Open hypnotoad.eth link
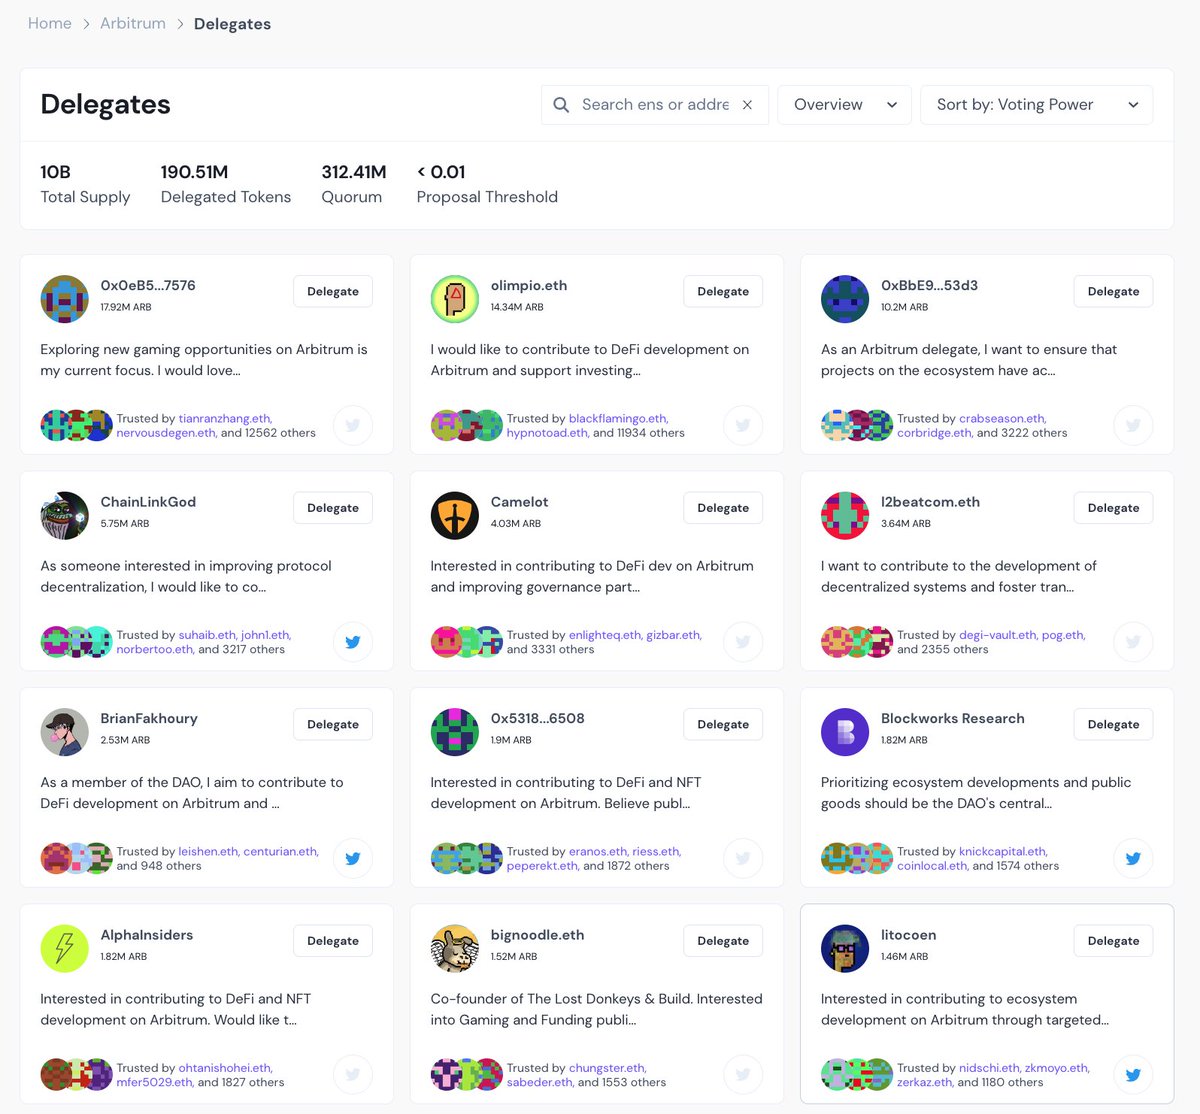The width and height of the screenshot is (1200, 1114). tap(547, 433)
